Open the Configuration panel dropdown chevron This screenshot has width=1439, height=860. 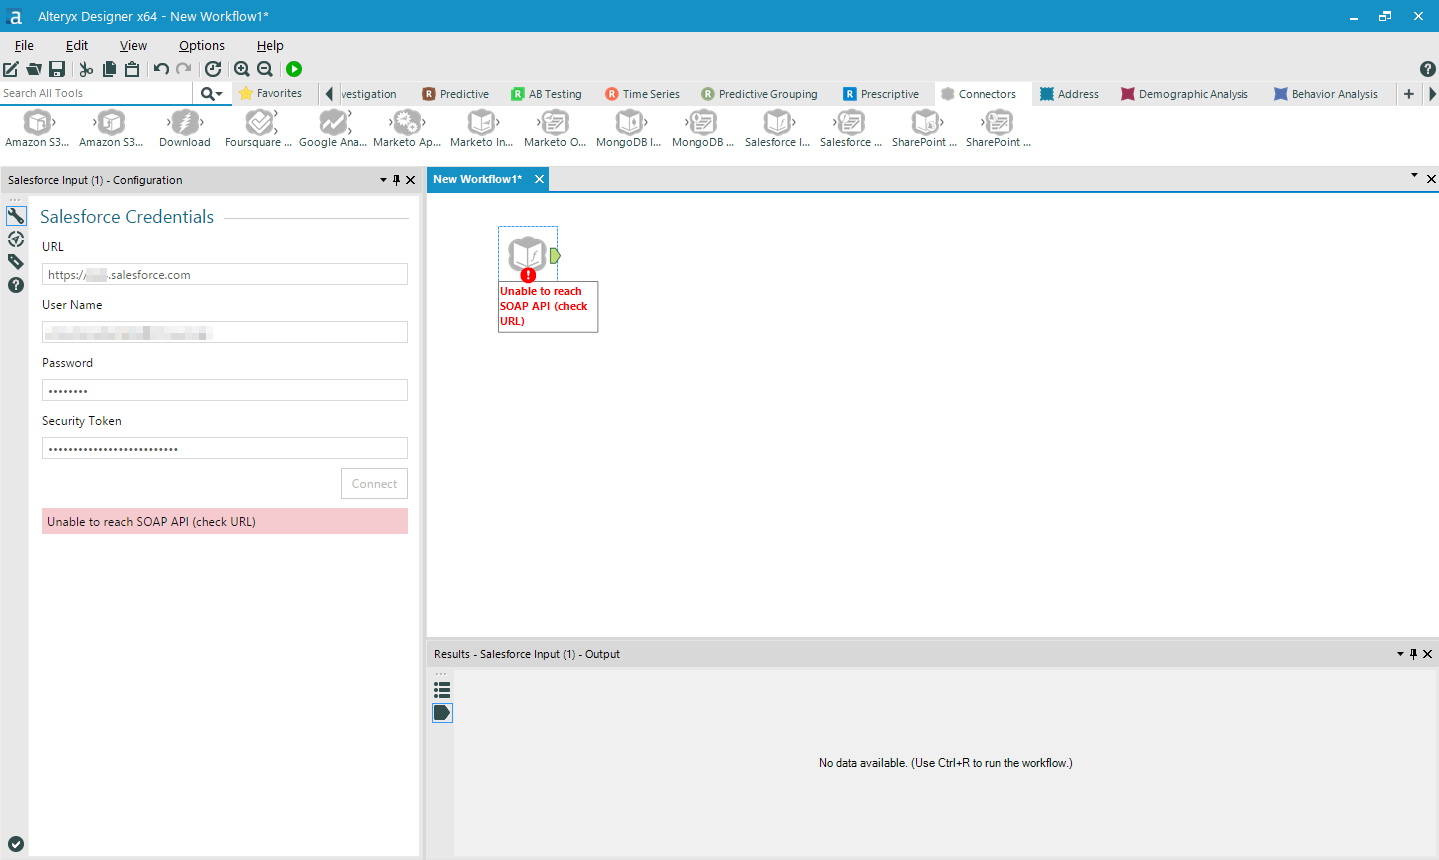pyautogui.click(x=382, y=180)
